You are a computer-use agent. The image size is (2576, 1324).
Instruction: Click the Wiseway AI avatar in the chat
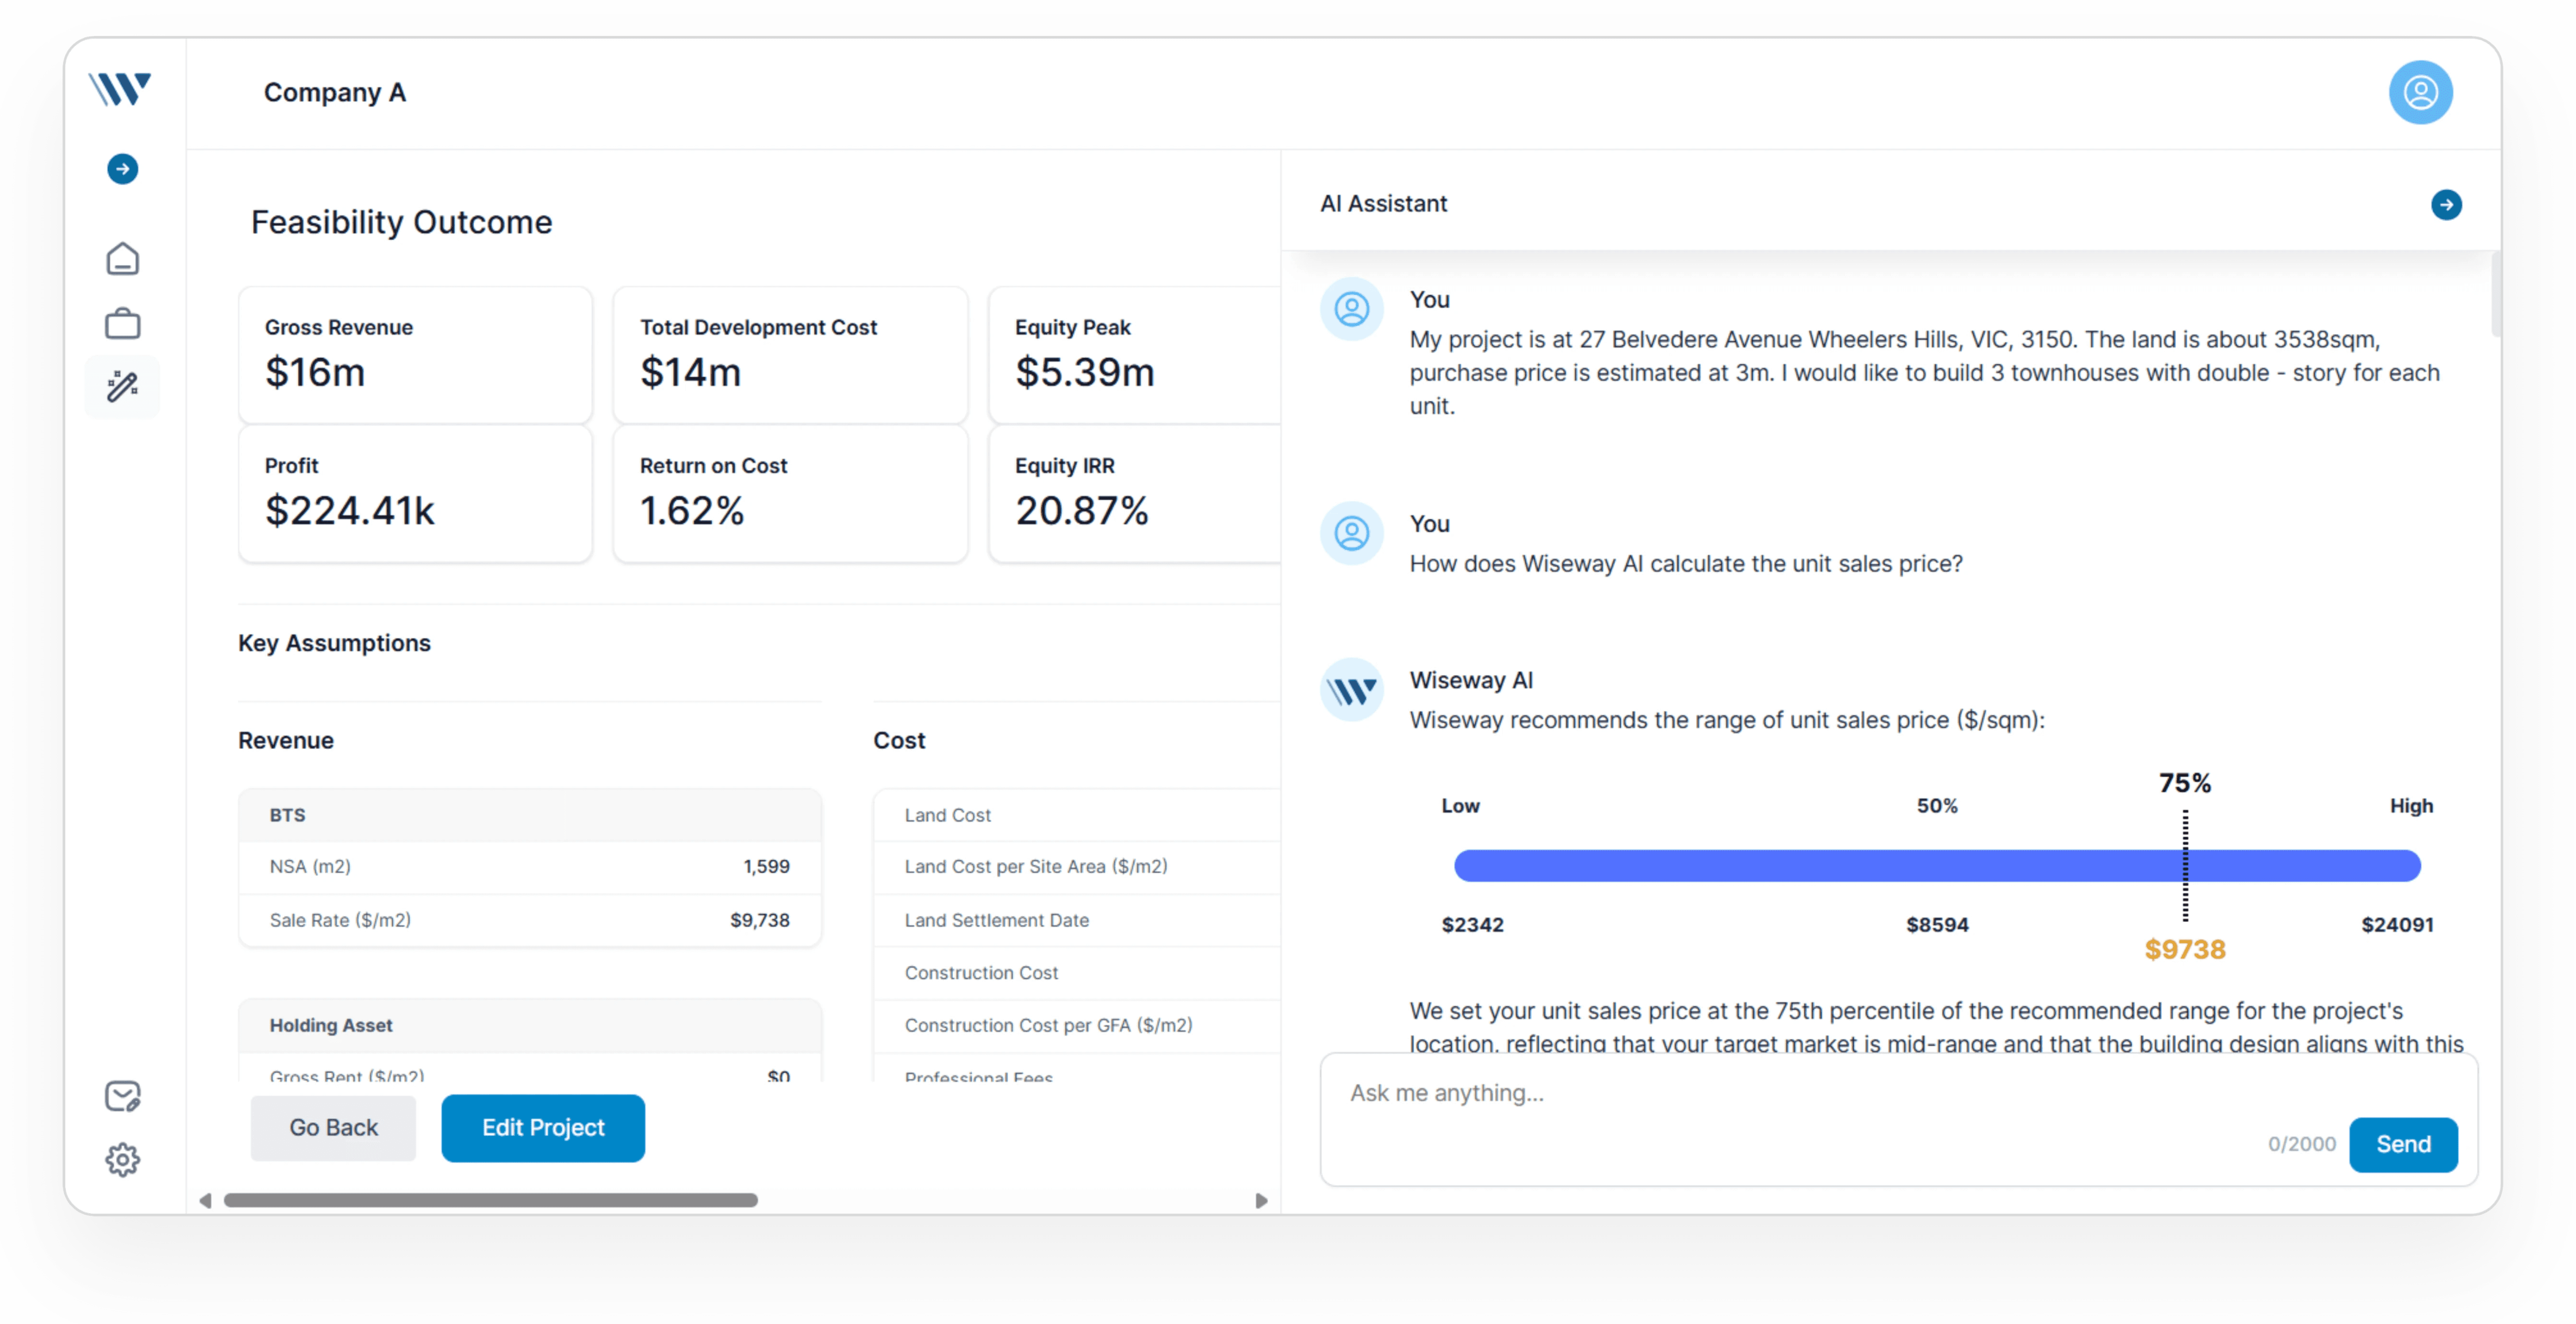tap(1352, 689)
